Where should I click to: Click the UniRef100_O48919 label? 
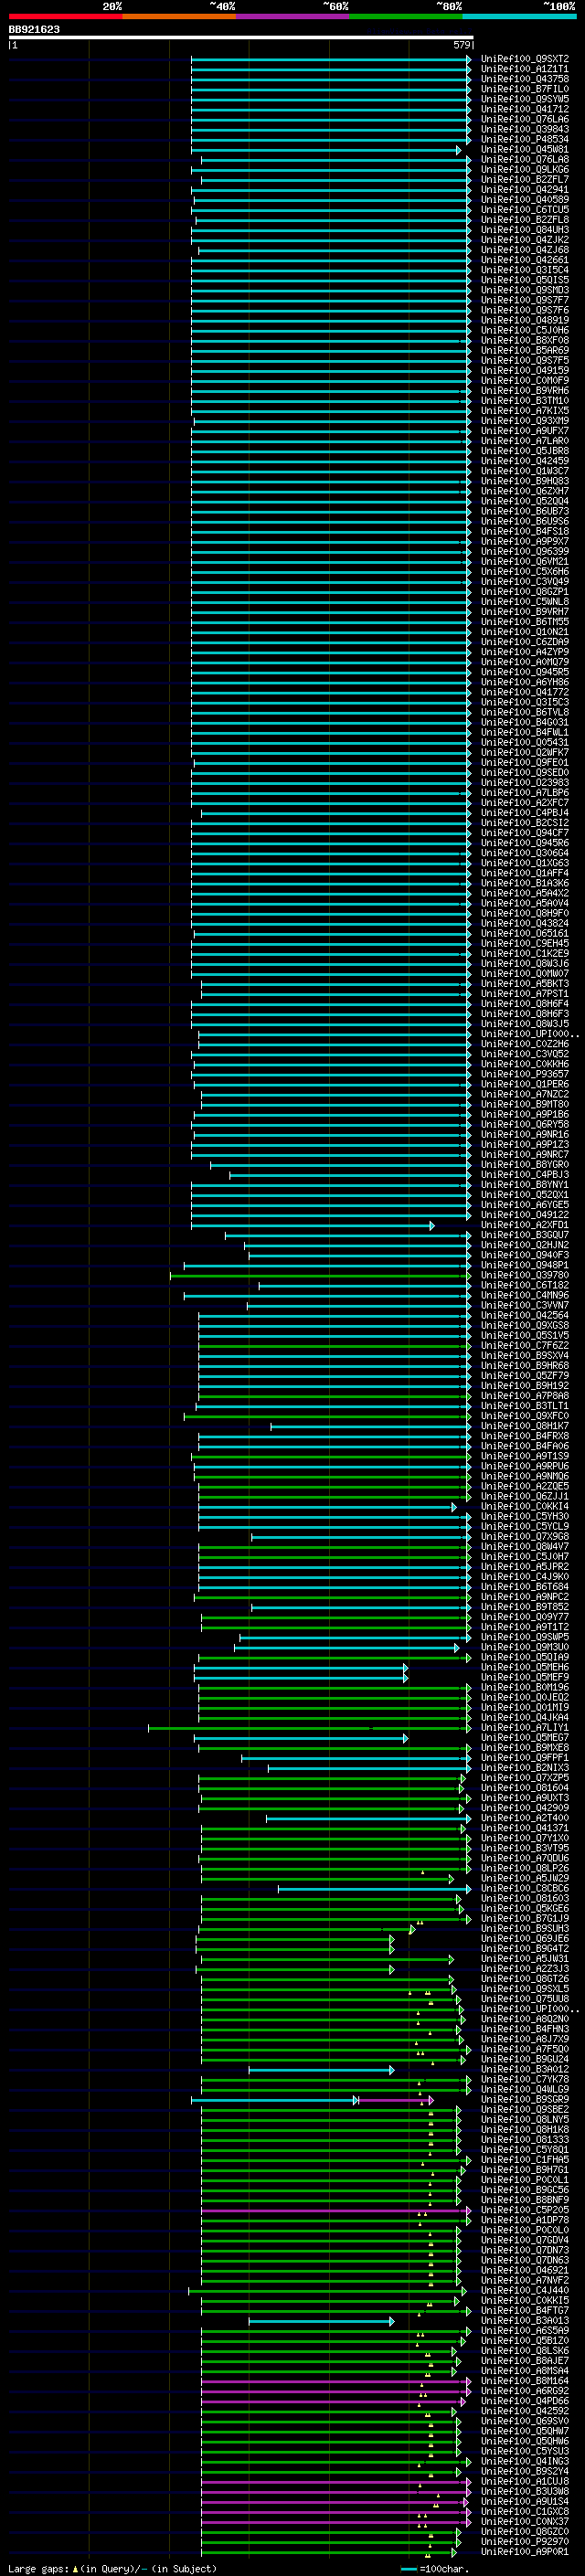525,320
